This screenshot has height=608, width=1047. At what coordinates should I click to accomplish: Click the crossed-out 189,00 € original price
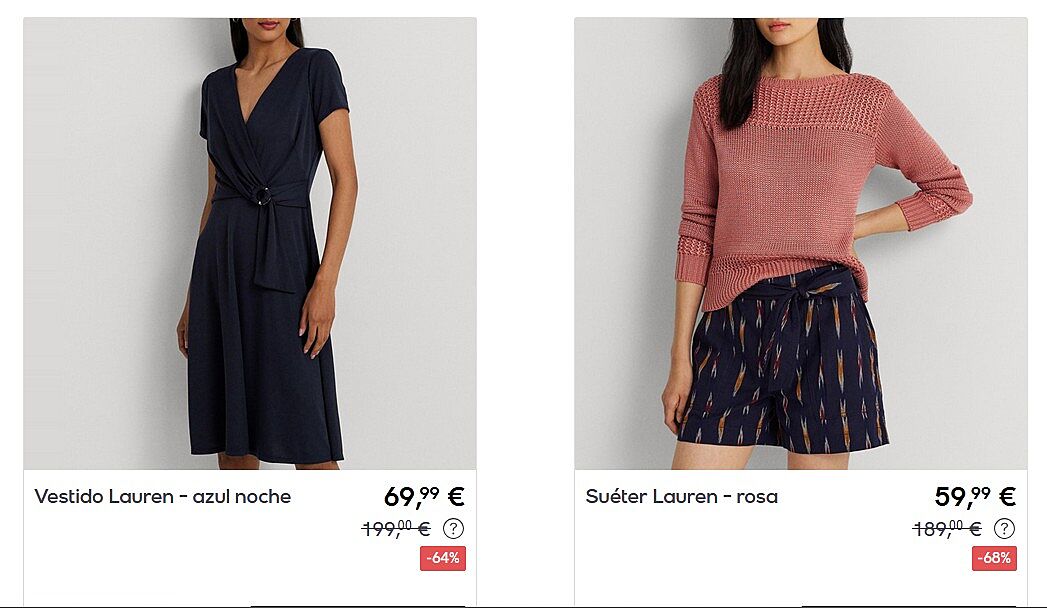tap(947, 529)
